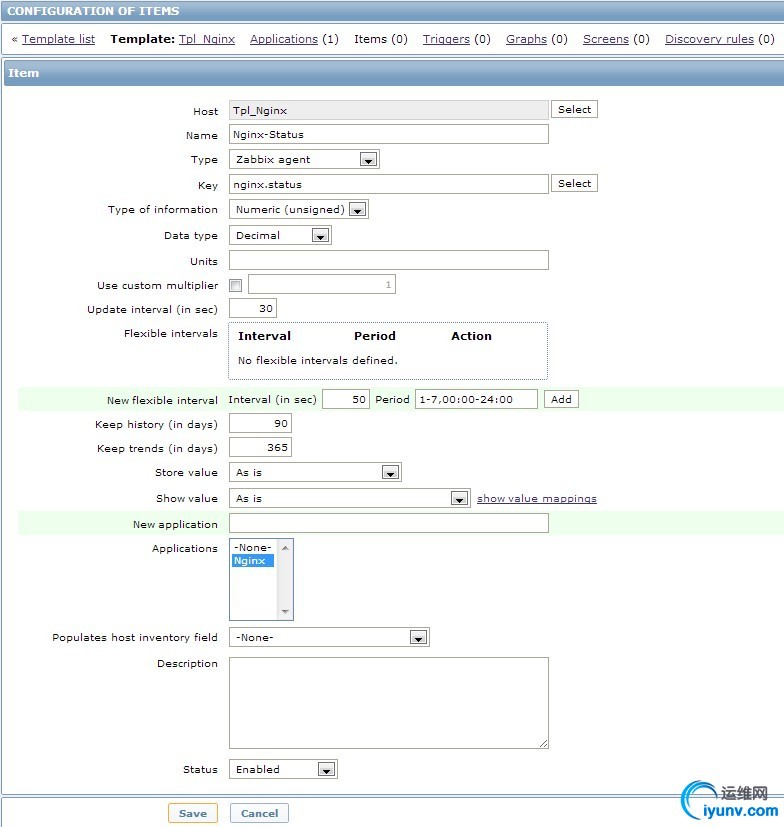Open the Data type dropdown showing Decimal
Image resolution: width=784 pixels, height=827 pixels.
pyautogui.click(x=280, y=235)
